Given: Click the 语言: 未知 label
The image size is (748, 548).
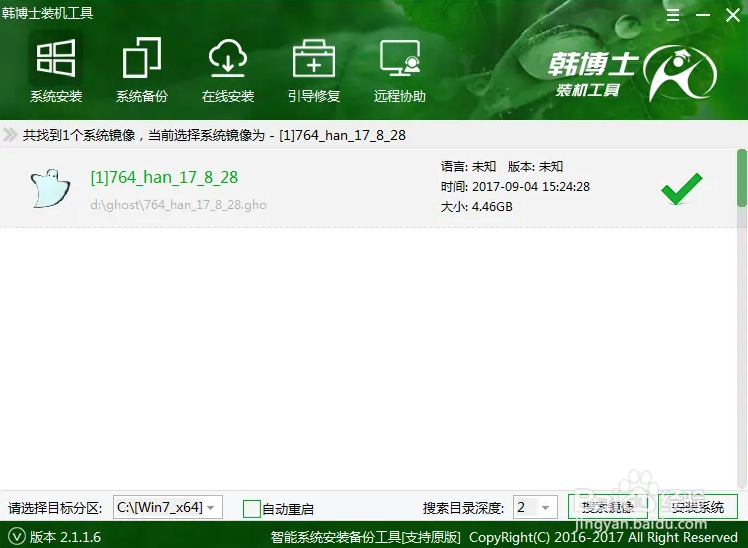Looking at the screenshot, I should (468, 166).
